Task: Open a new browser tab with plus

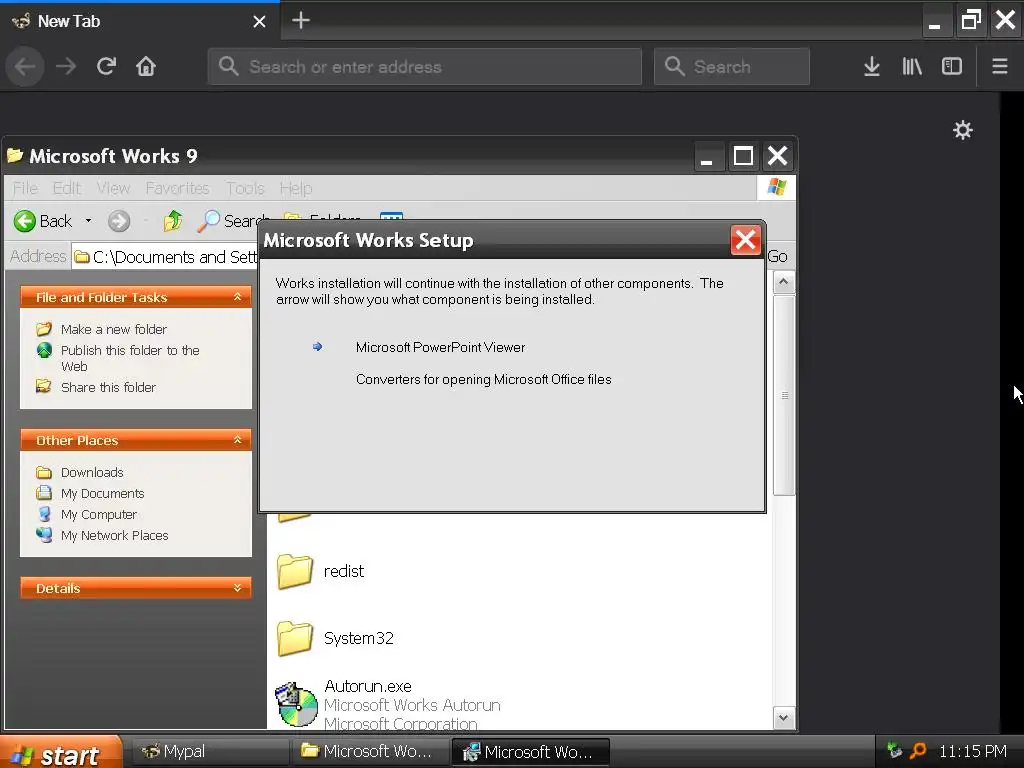Action: point(300,20)
